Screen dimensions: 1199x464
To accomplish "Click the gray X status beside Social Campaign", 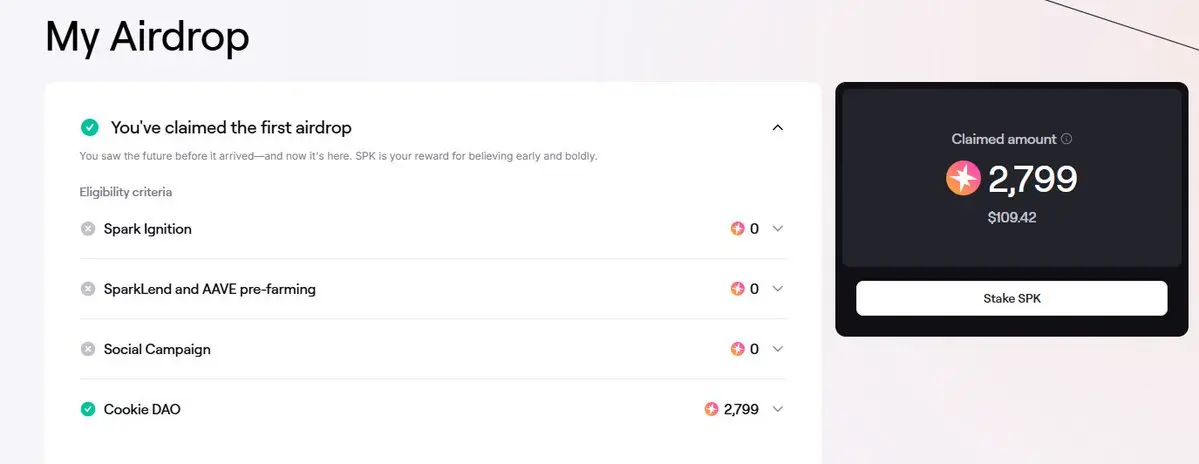I will [x=88, y=349].
